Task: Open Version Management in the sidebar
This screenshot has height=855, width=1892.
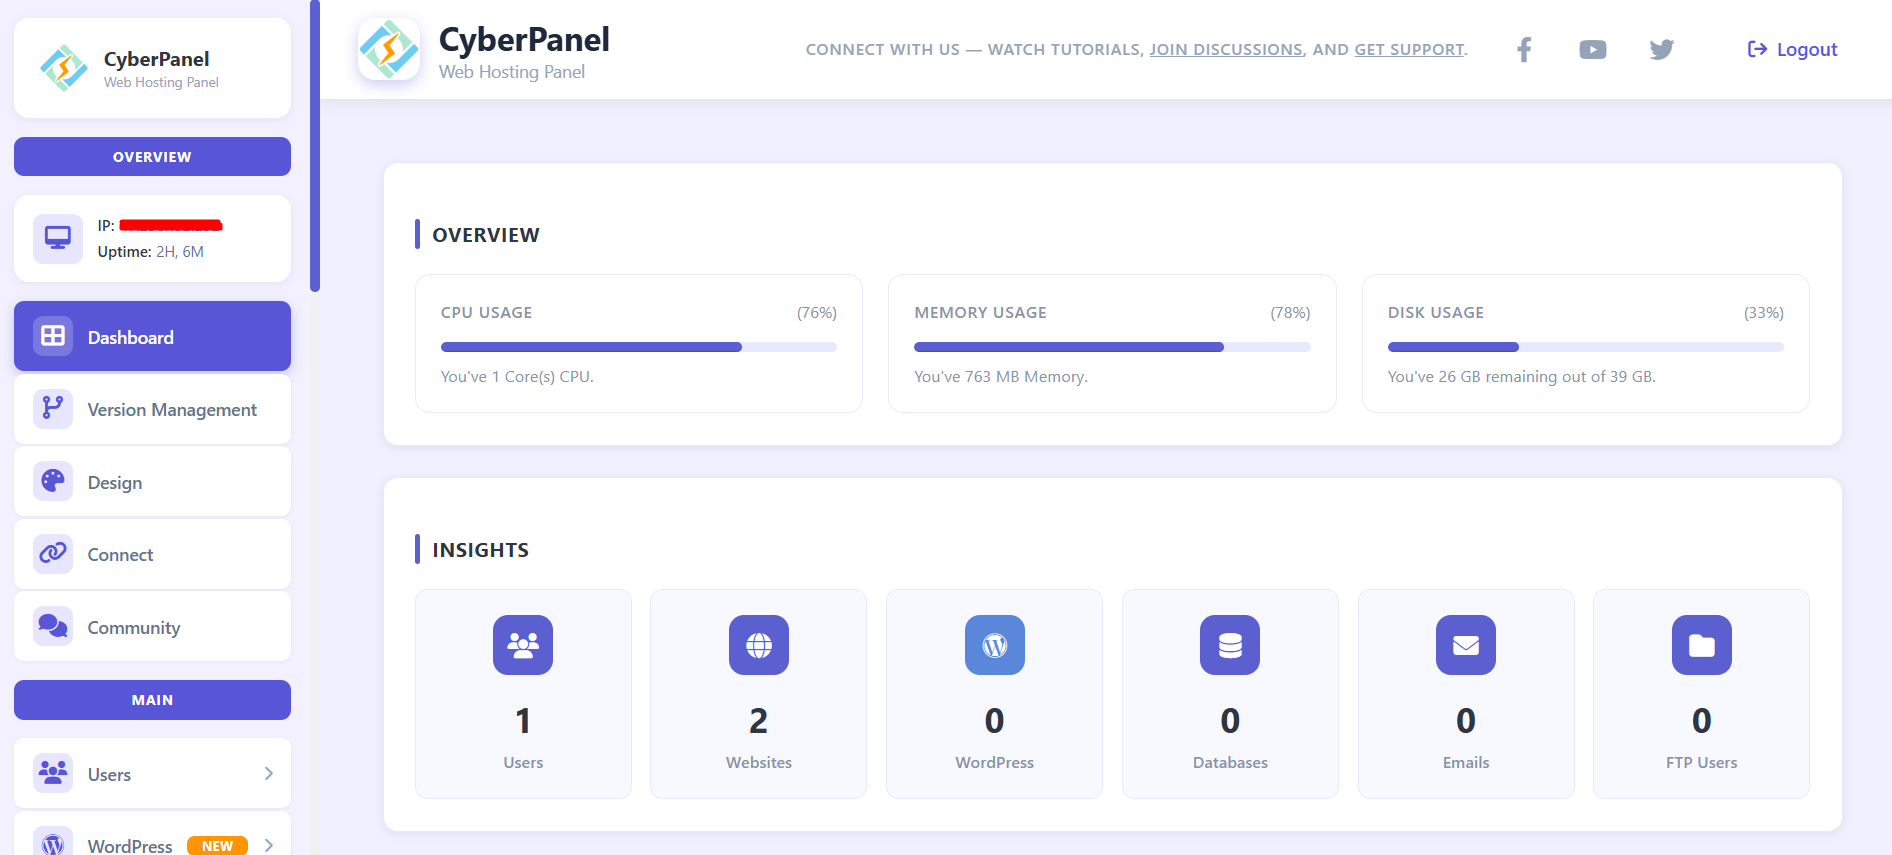Action: pos(152,409)
